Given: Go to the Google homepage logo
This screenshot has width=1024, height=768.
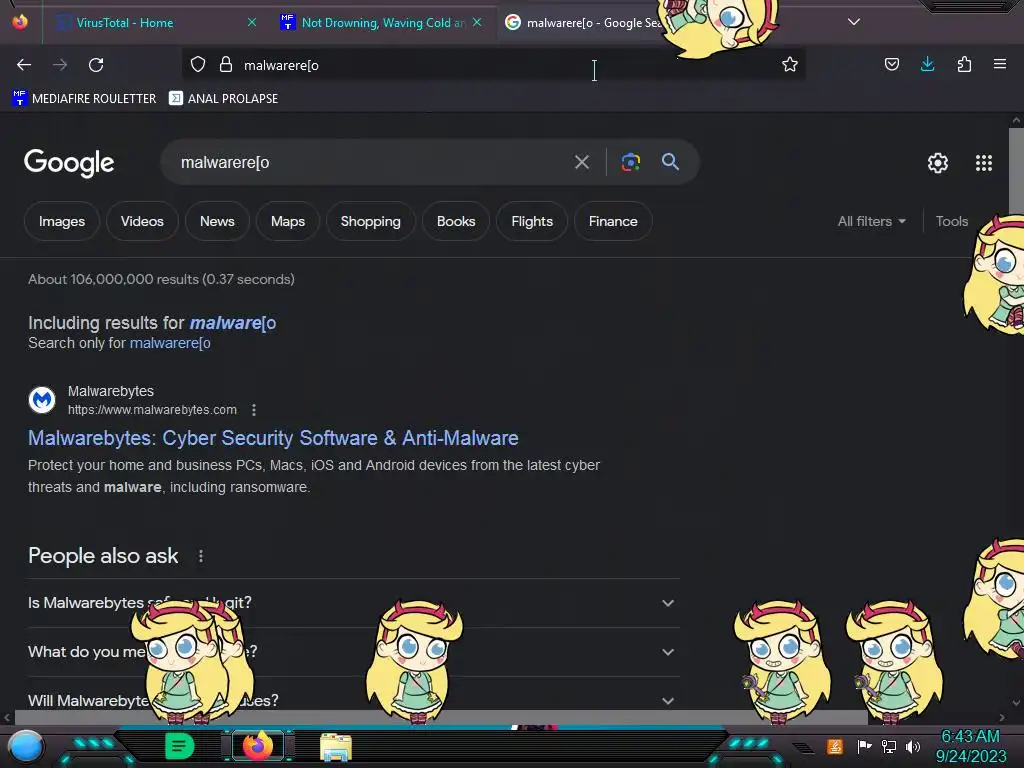Looking at the screenshot, I should click(69, 163).
